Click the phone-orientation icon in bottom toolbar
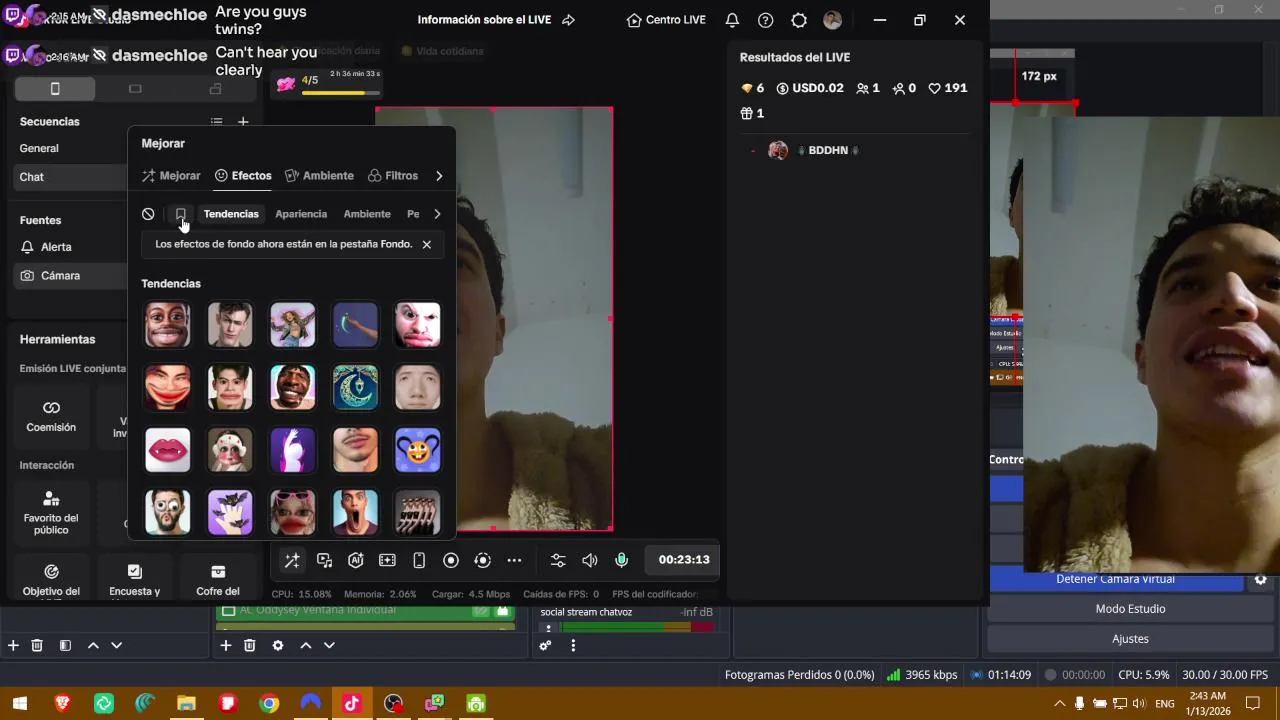 click(419, 560)
